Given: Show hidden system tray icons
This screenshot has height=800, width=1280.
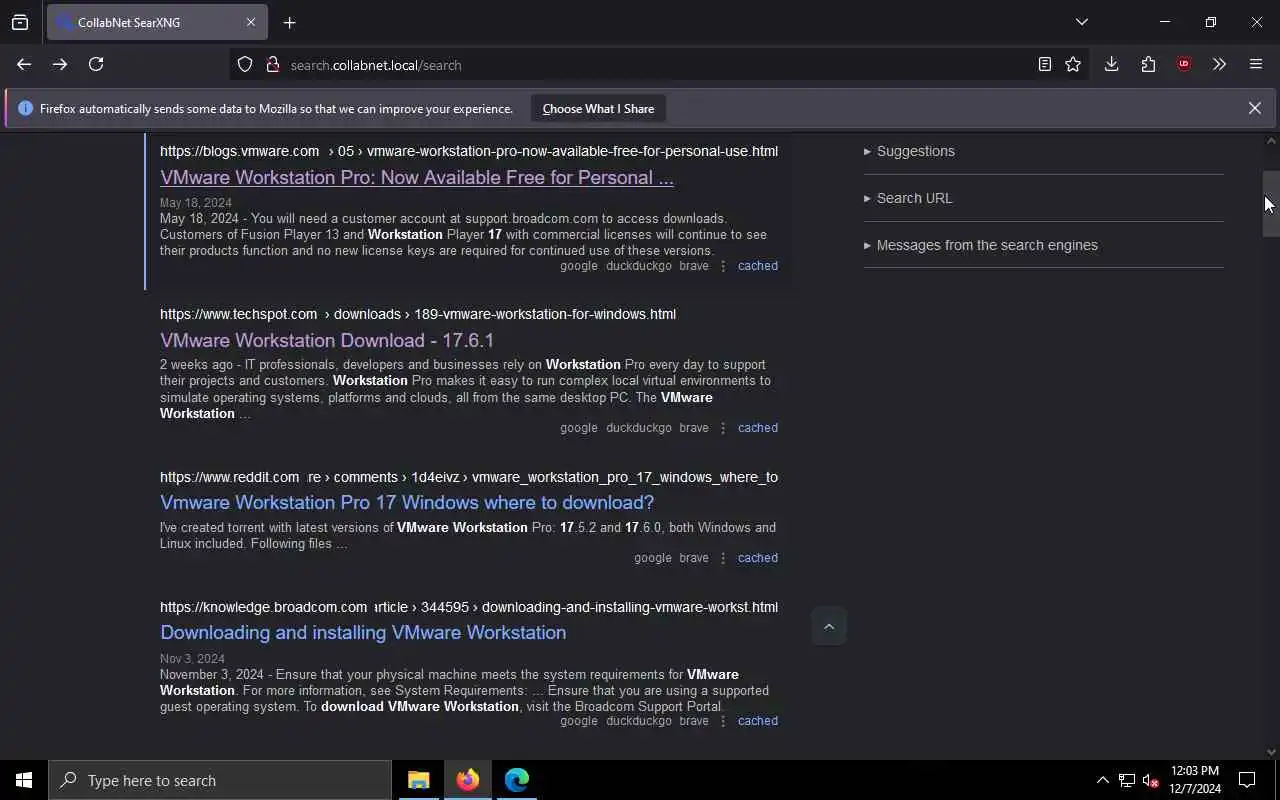Looking at the screenshot, I should pyautogui.click(x=1102, y=780).
